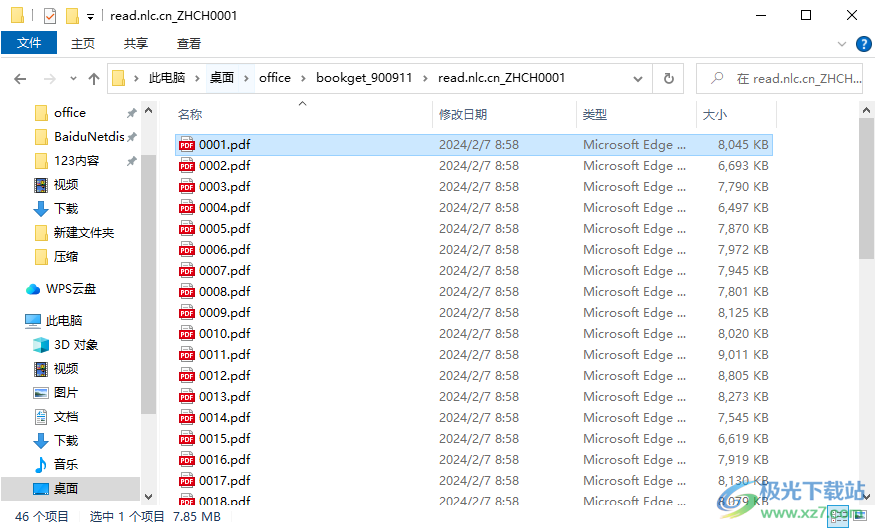Click the Up one level arrow

click(x=94, y=78)
